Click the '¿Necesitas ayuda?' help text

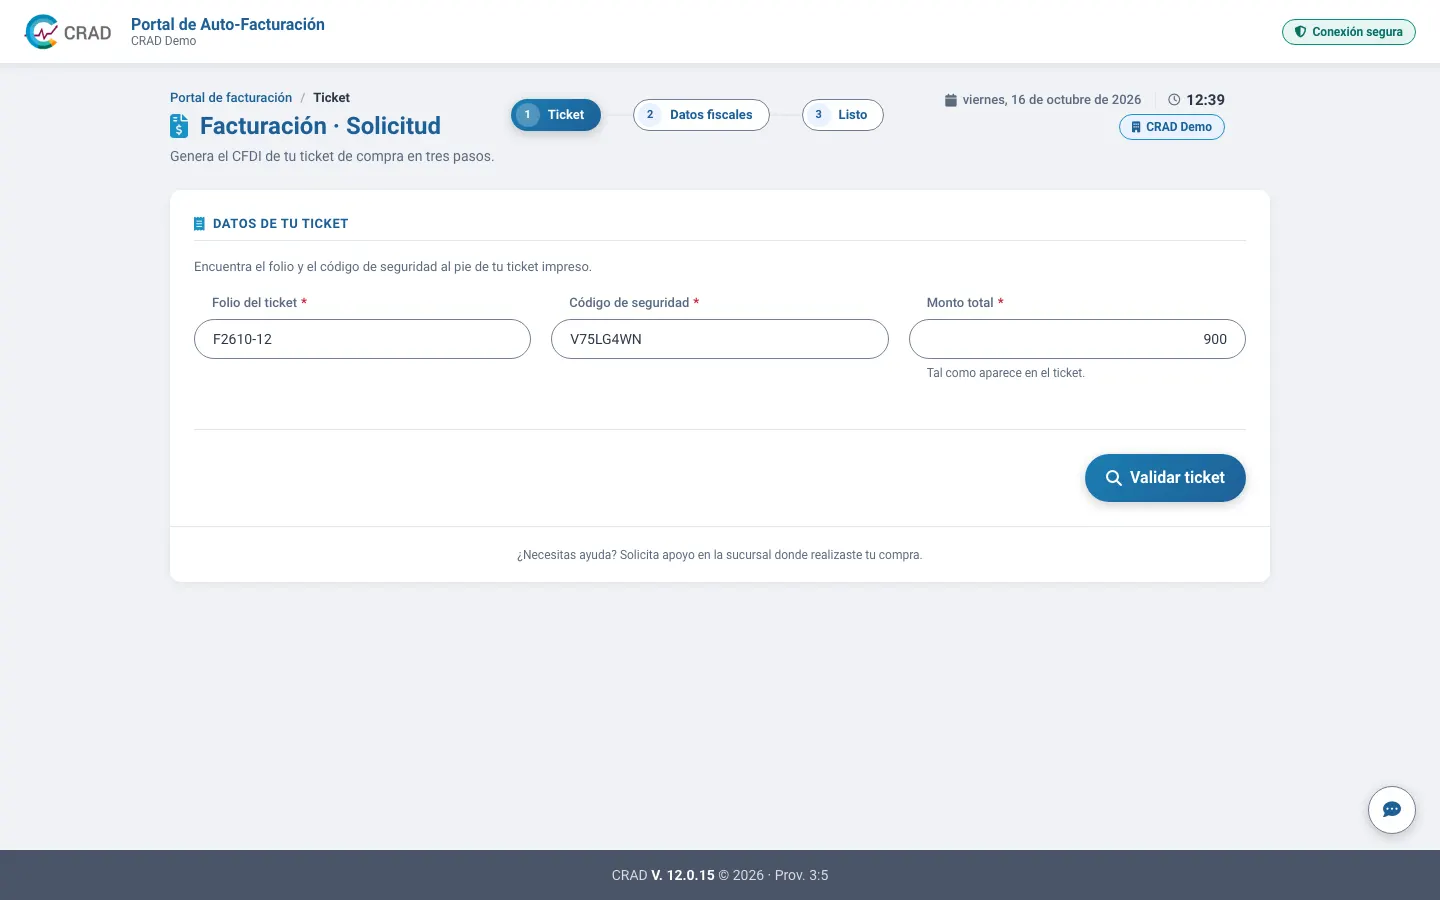click(x=720, y=555)
